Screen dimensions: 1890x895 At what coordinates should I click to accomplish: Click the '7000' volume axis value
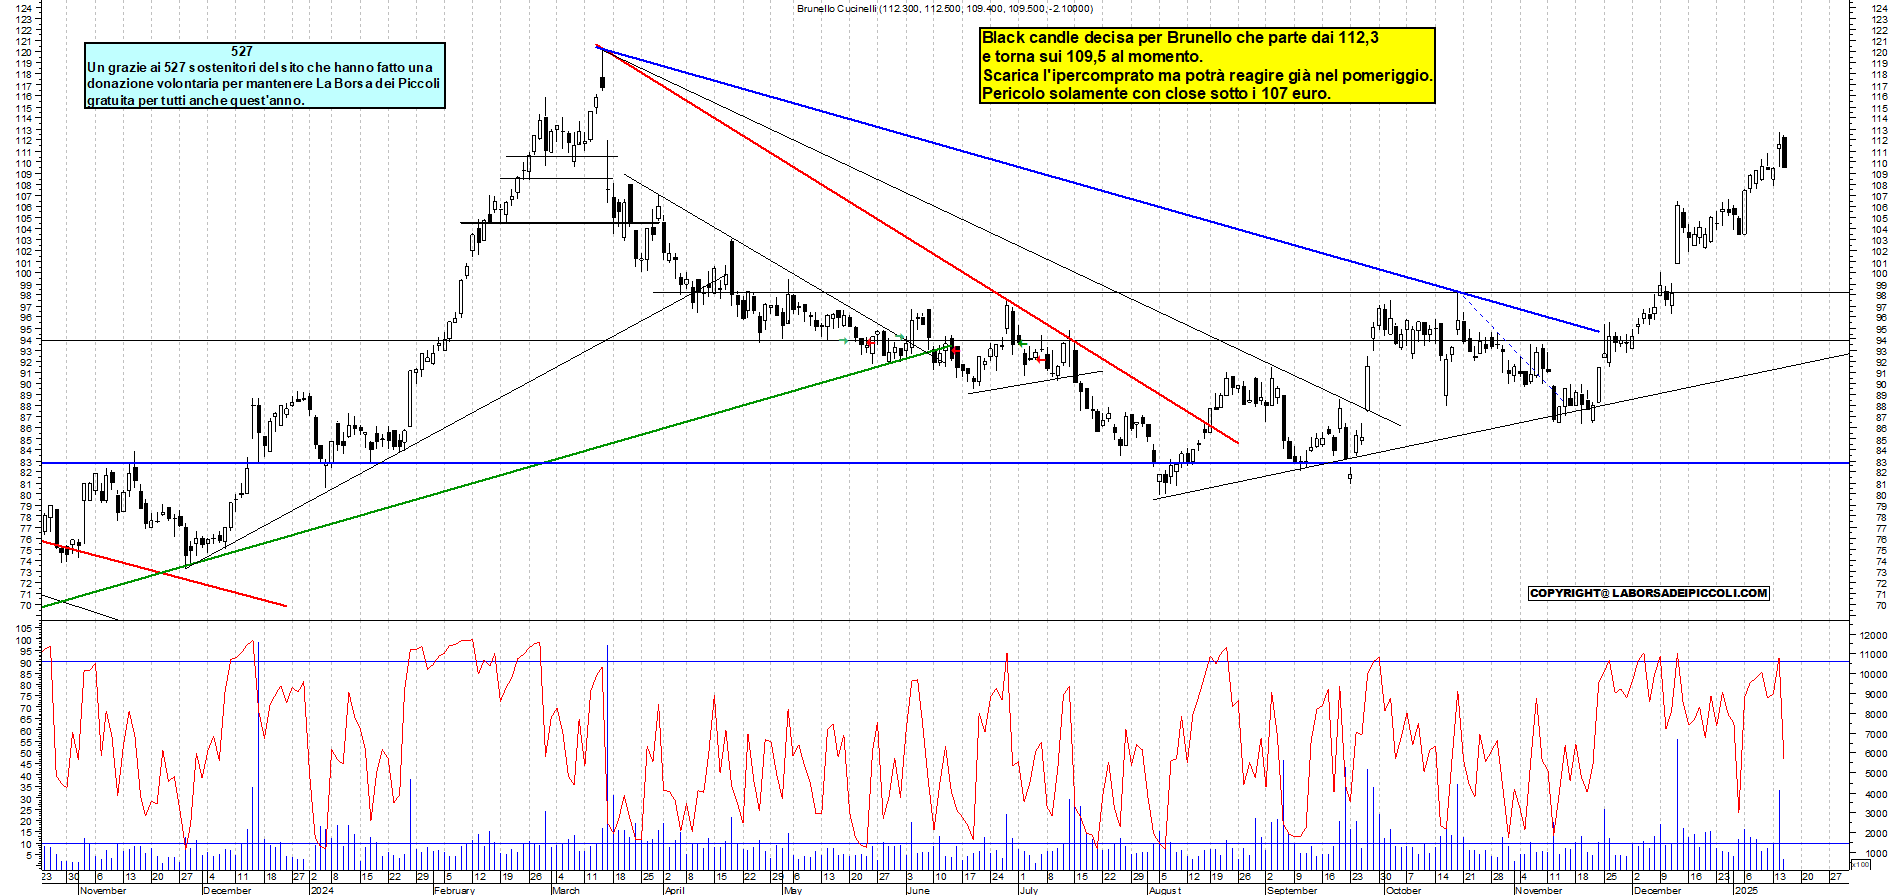1874,735
